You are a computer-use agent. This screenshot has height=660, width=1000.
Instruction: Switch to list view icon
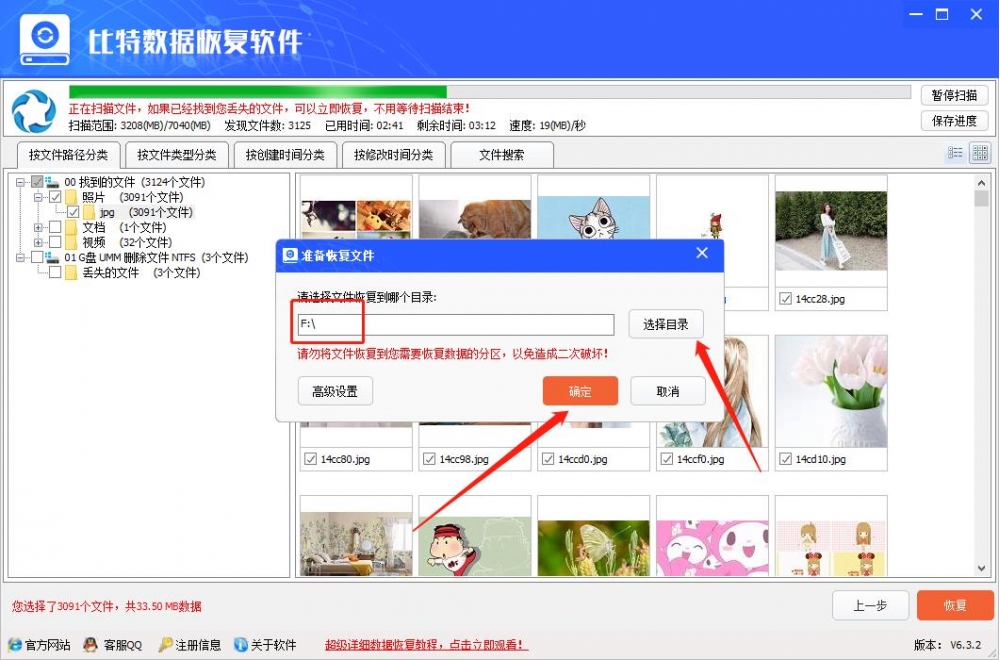(955, 152)
